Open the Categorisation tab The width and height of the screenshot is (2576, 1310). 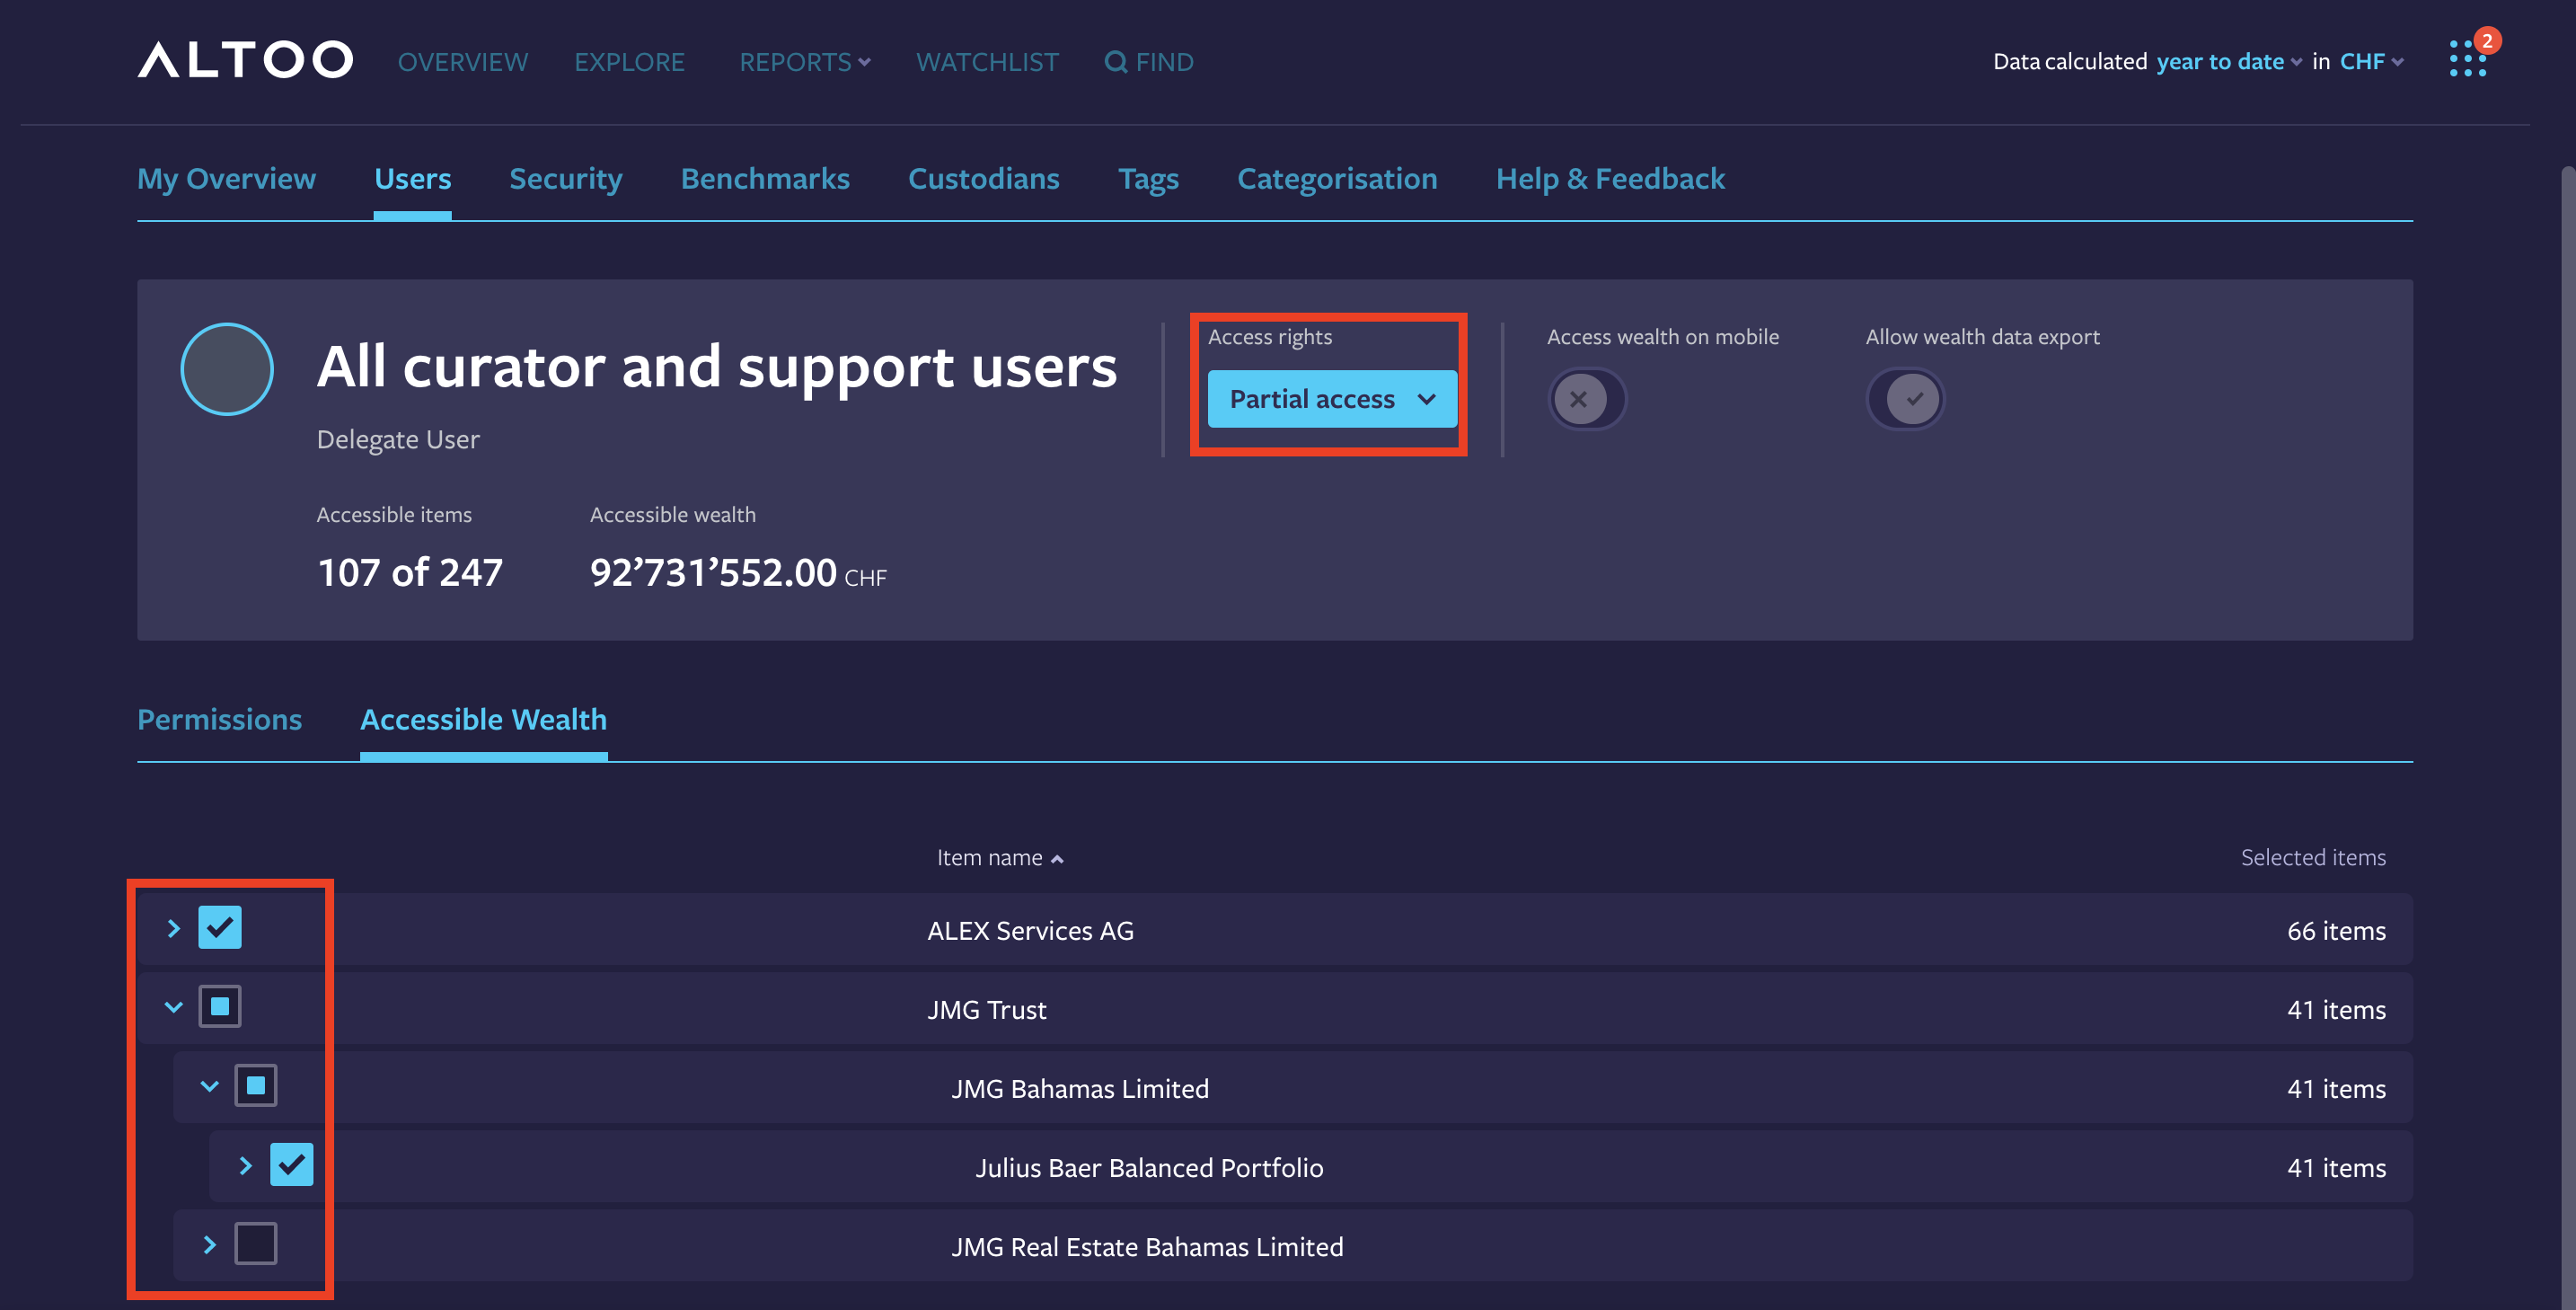1337,178
